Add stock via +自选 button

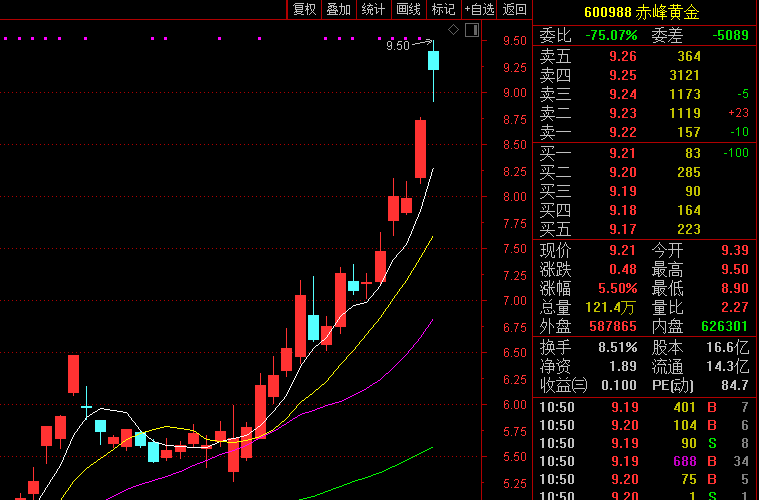point(479,9)
